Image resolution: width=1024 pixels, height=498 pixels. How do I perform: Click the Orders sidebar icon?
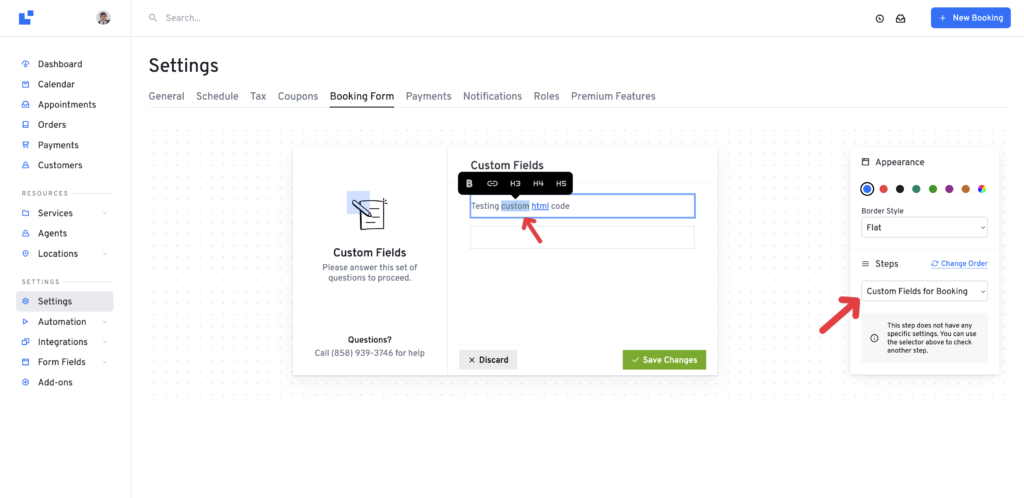click(25, 125)
